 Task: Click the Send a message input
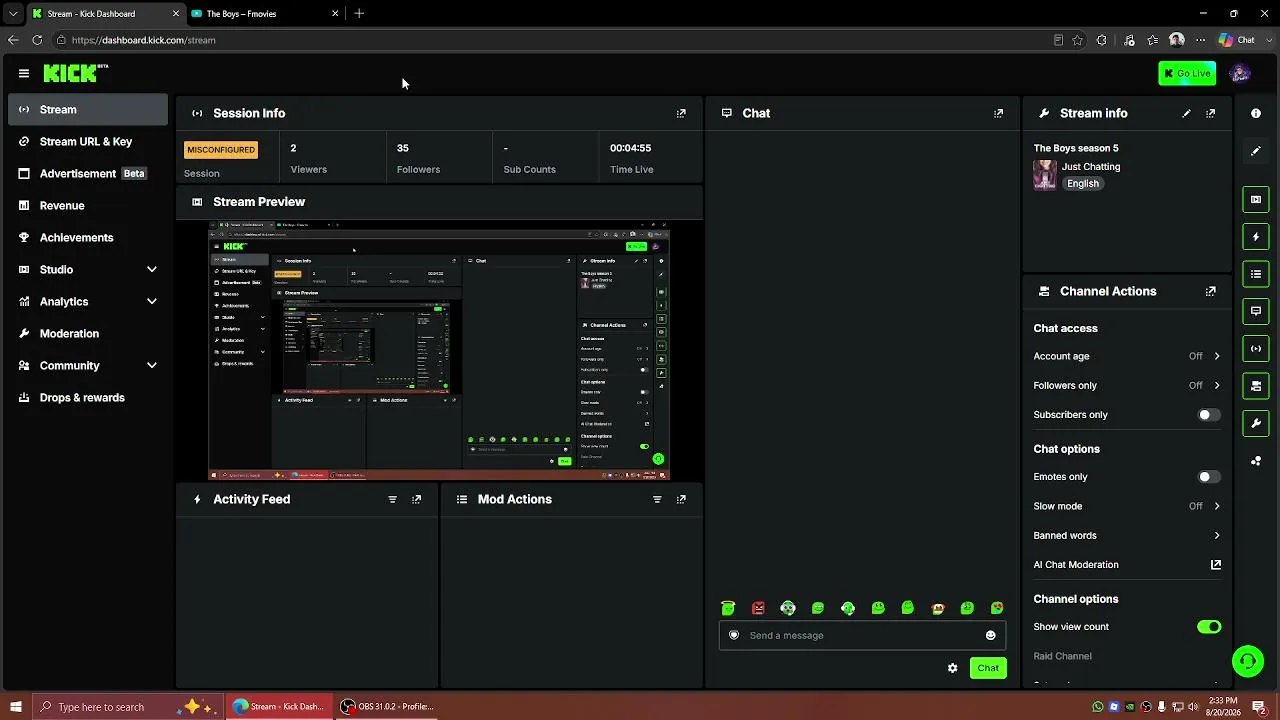point(862,635)
